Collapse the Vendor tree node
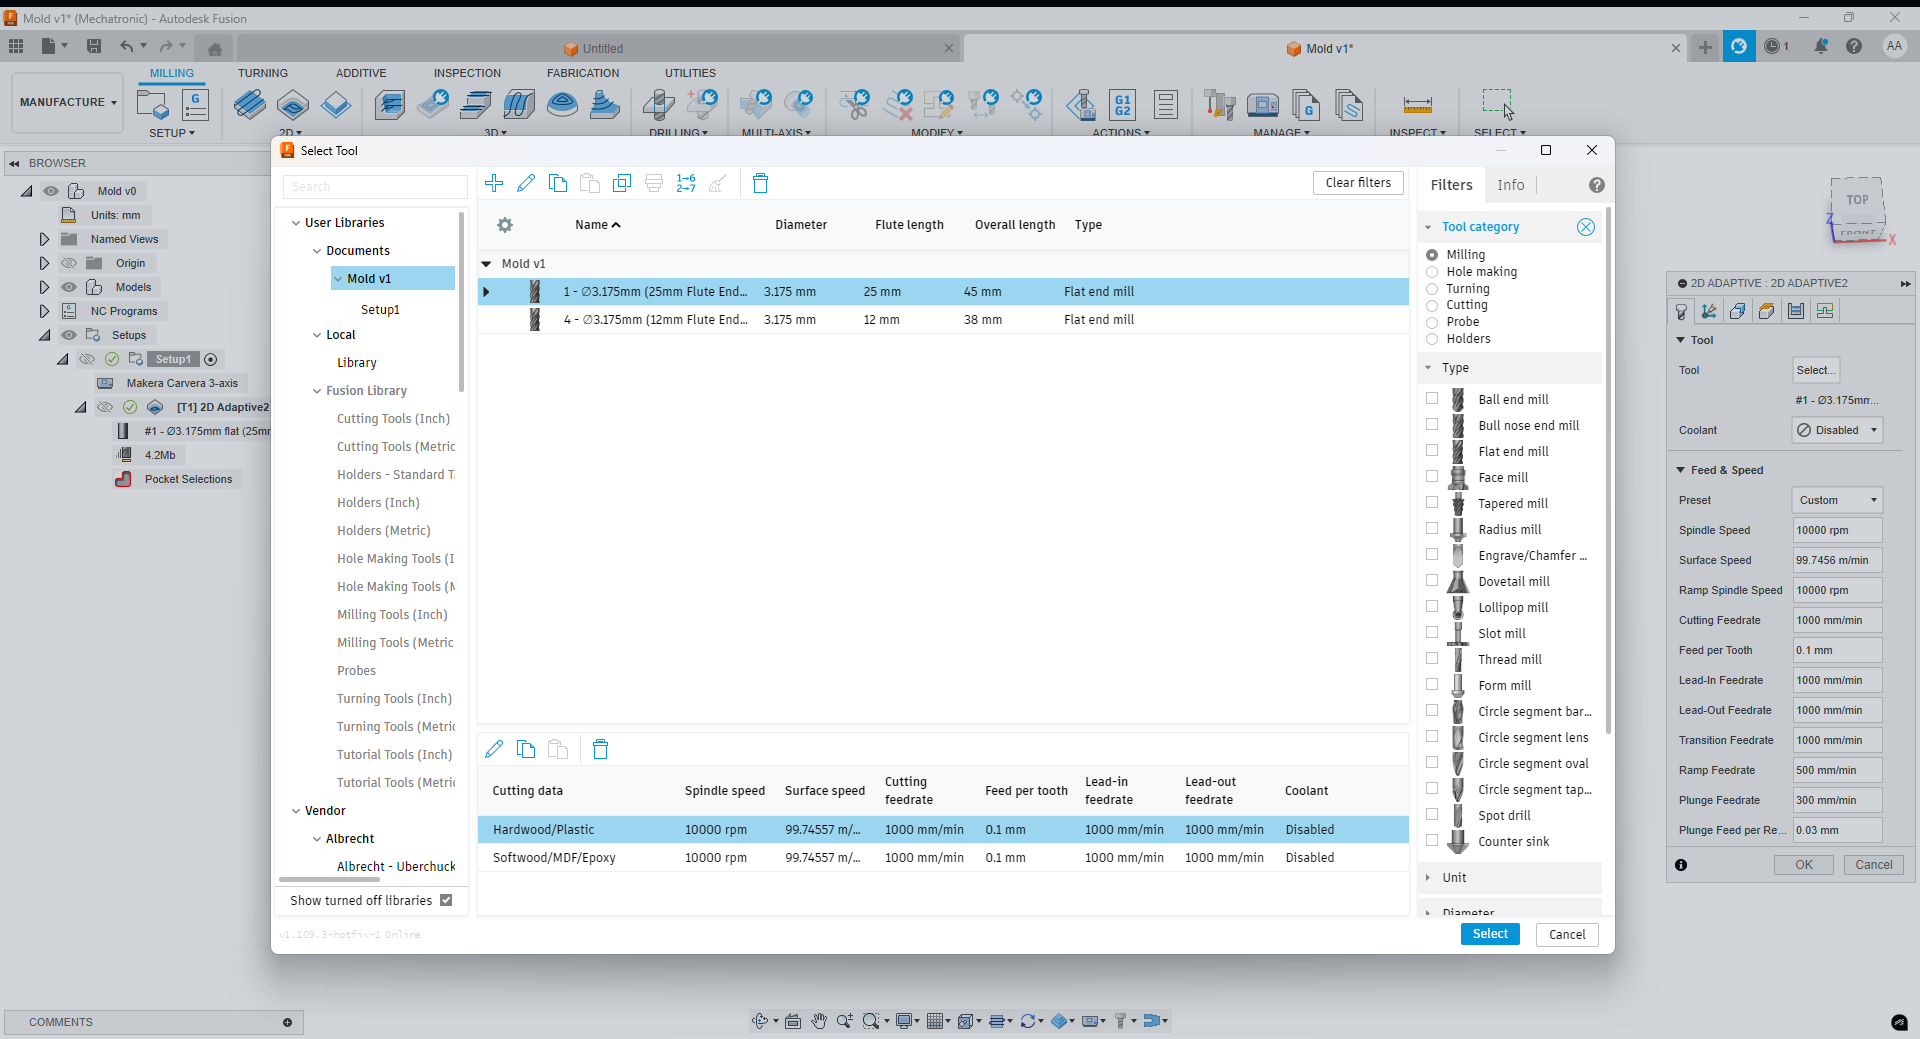Viewport: 1920px width, 1039px height. [296, 811]
